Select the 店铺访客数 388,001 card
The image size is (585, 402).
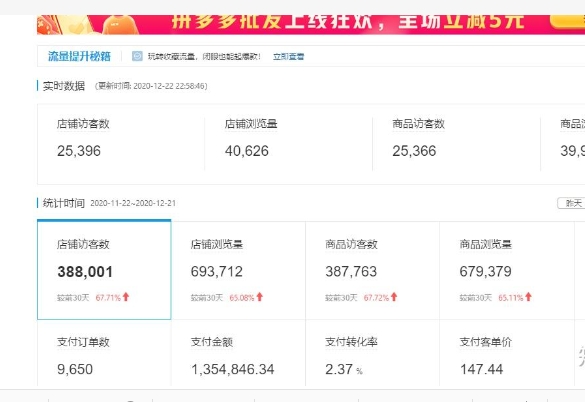click(x=104, y=270)
